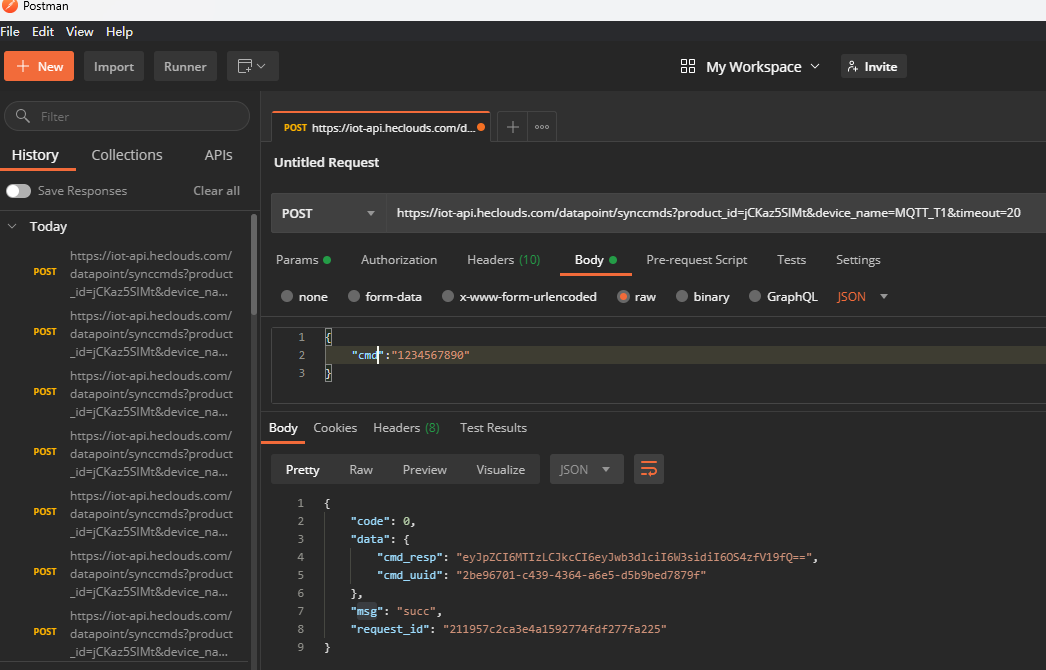This screenshot has height=670, width=1046.
Task: Open the Help menu
Action: coord(119,31)
